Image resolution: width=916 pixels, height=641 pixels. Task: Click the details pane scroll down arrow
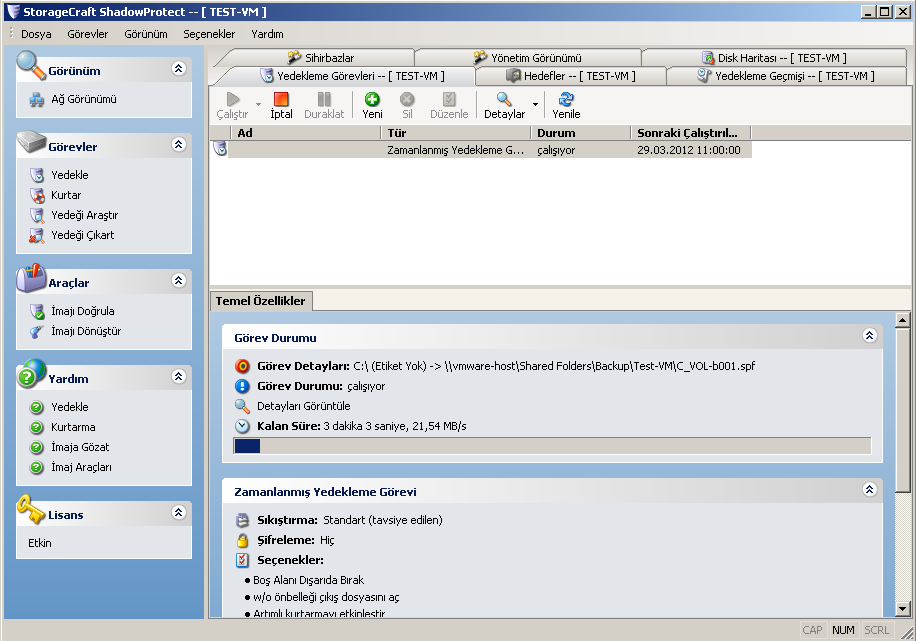[x=903, y=609]
